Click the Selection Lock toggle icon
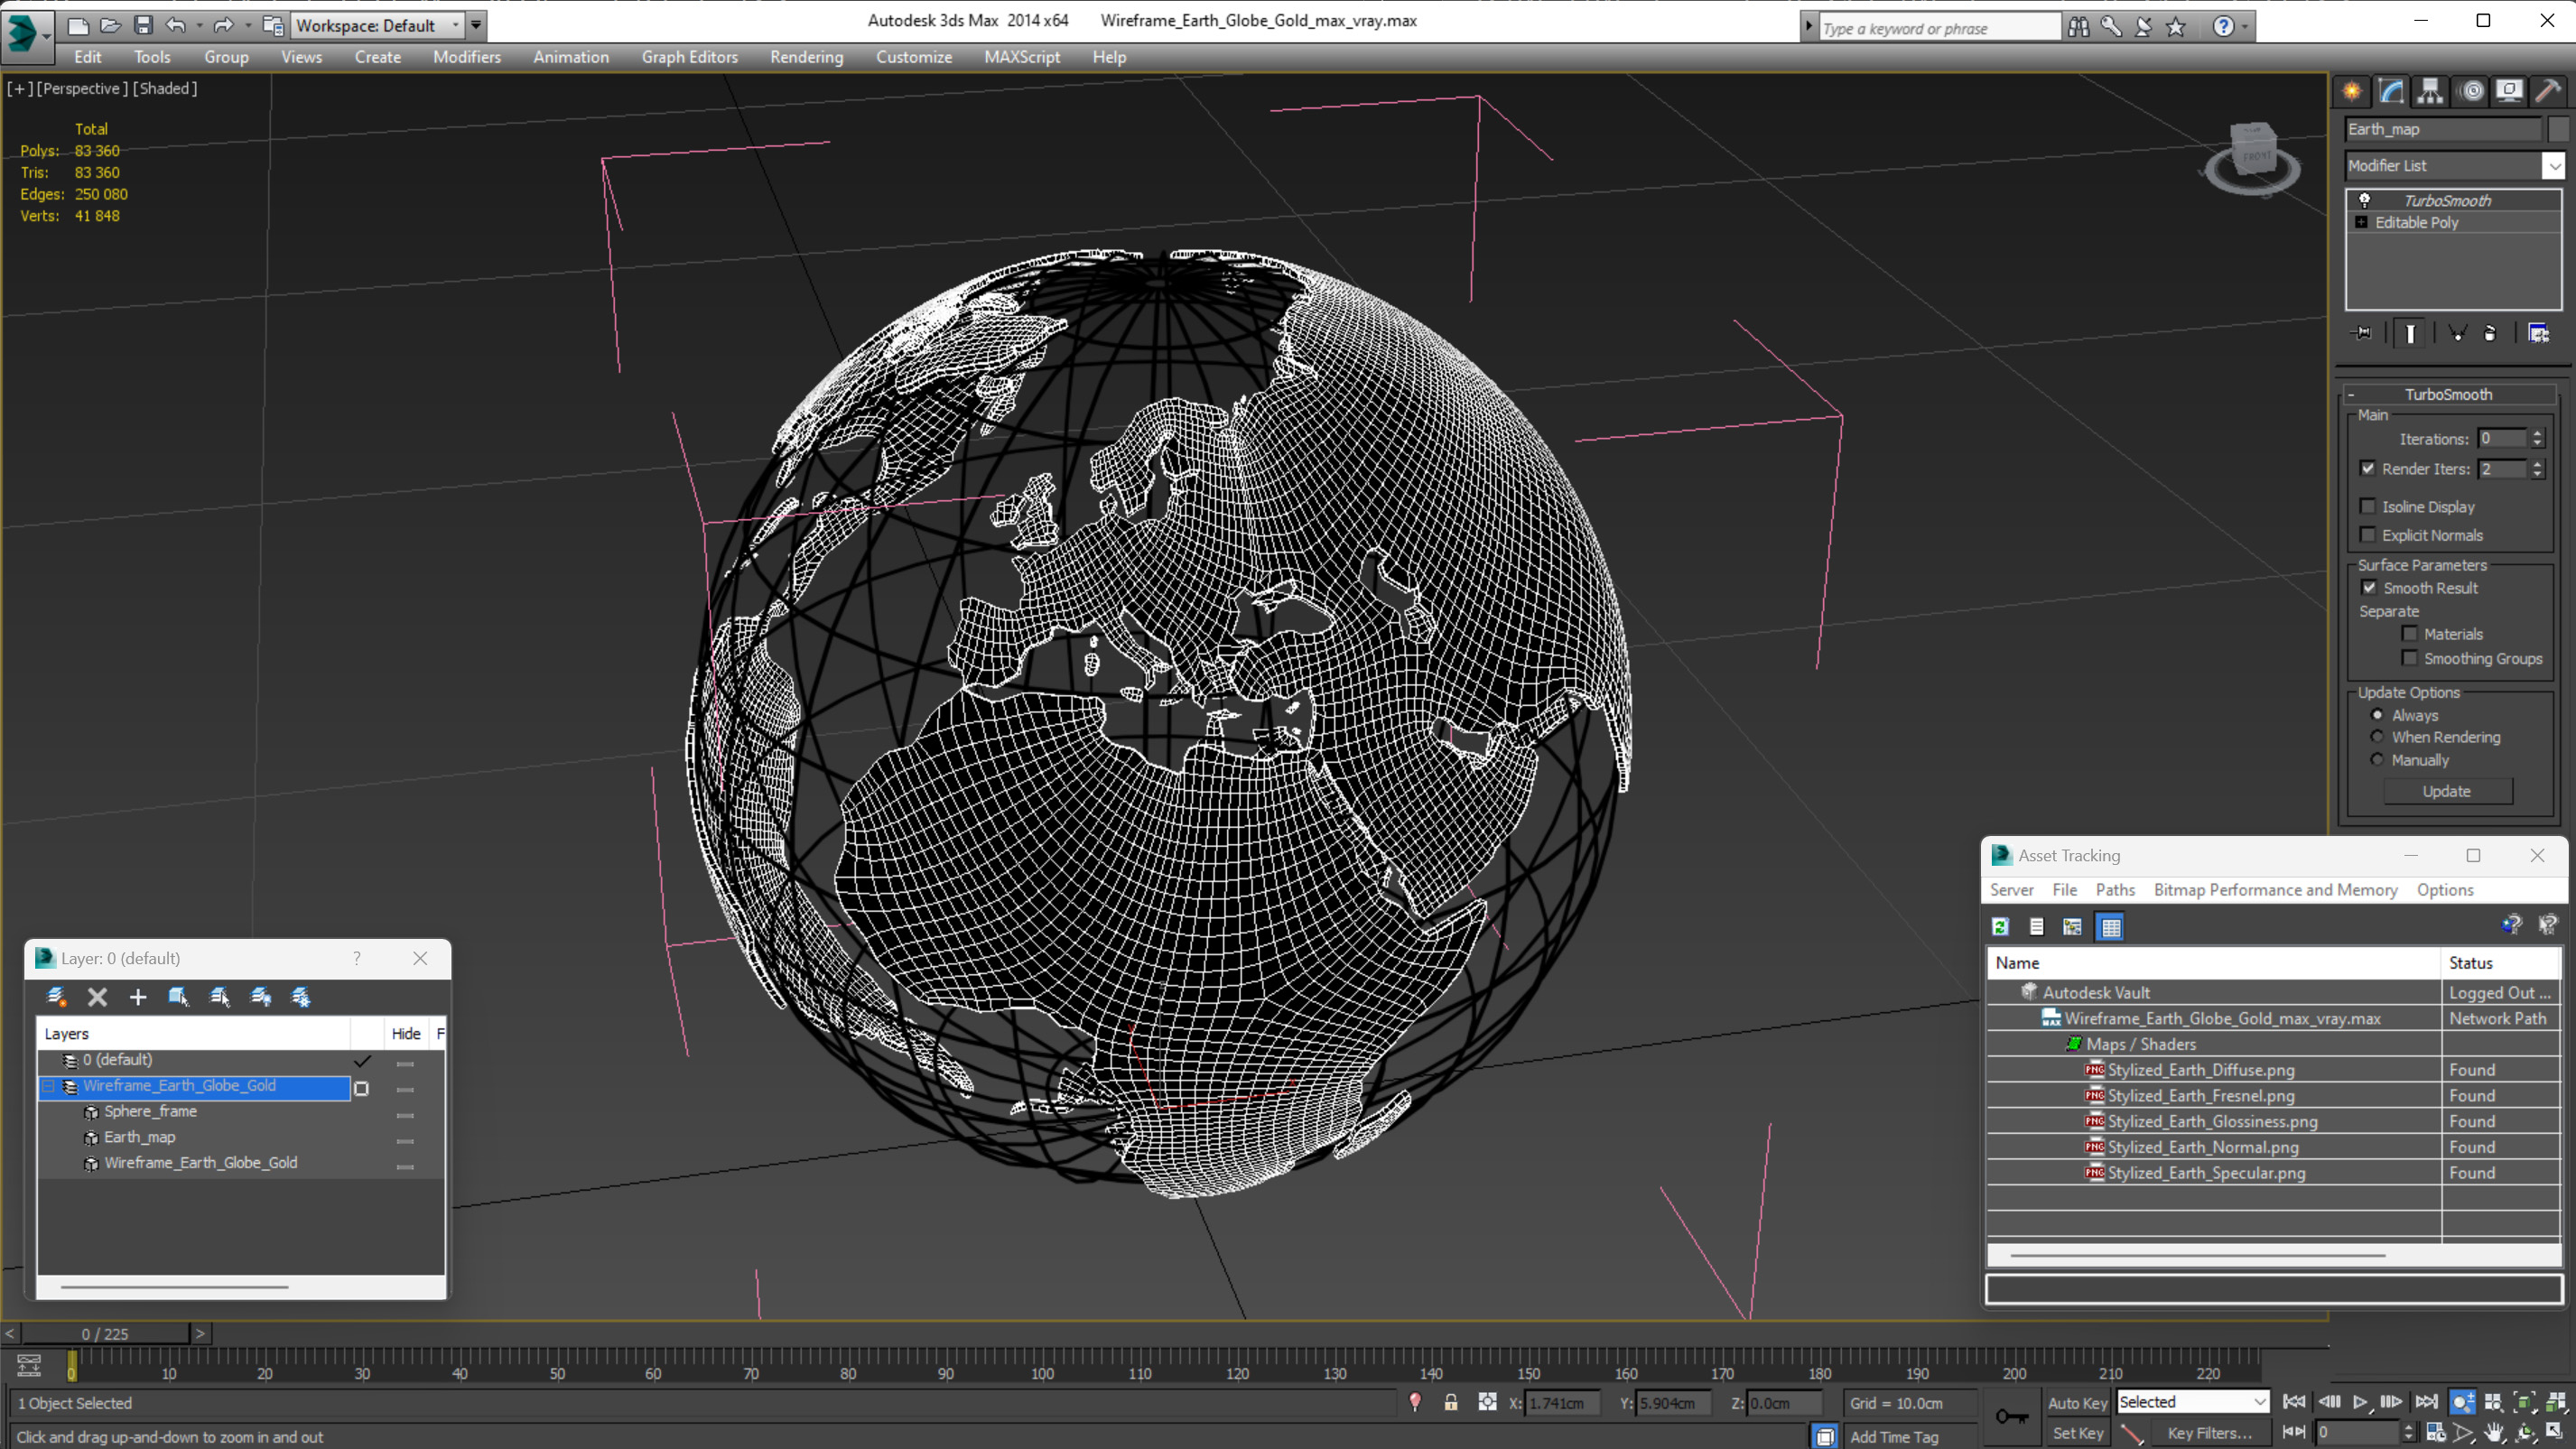Image resolution: width=2576 pixels, height=1449 pixels. click(1451, 1403)
